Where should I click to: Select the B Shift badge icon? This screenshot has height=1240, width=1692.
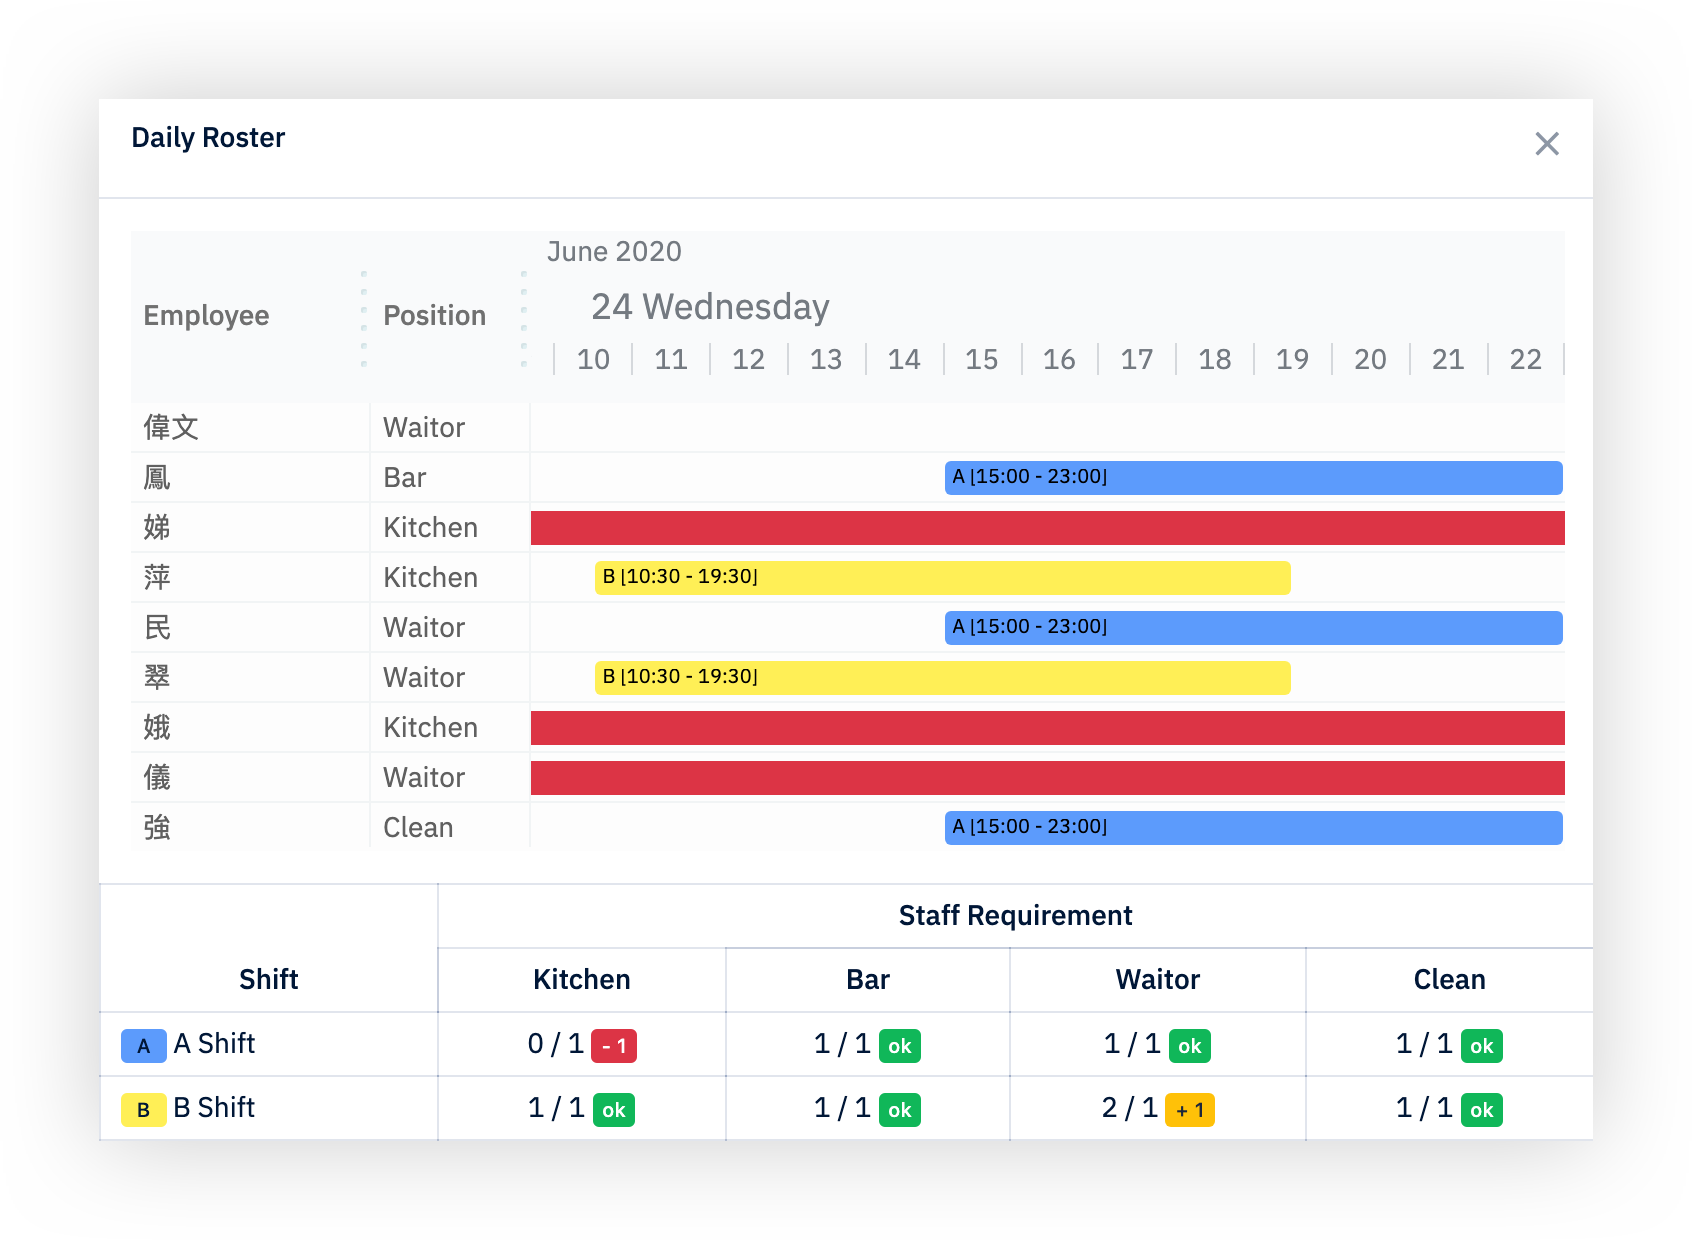143,1108
